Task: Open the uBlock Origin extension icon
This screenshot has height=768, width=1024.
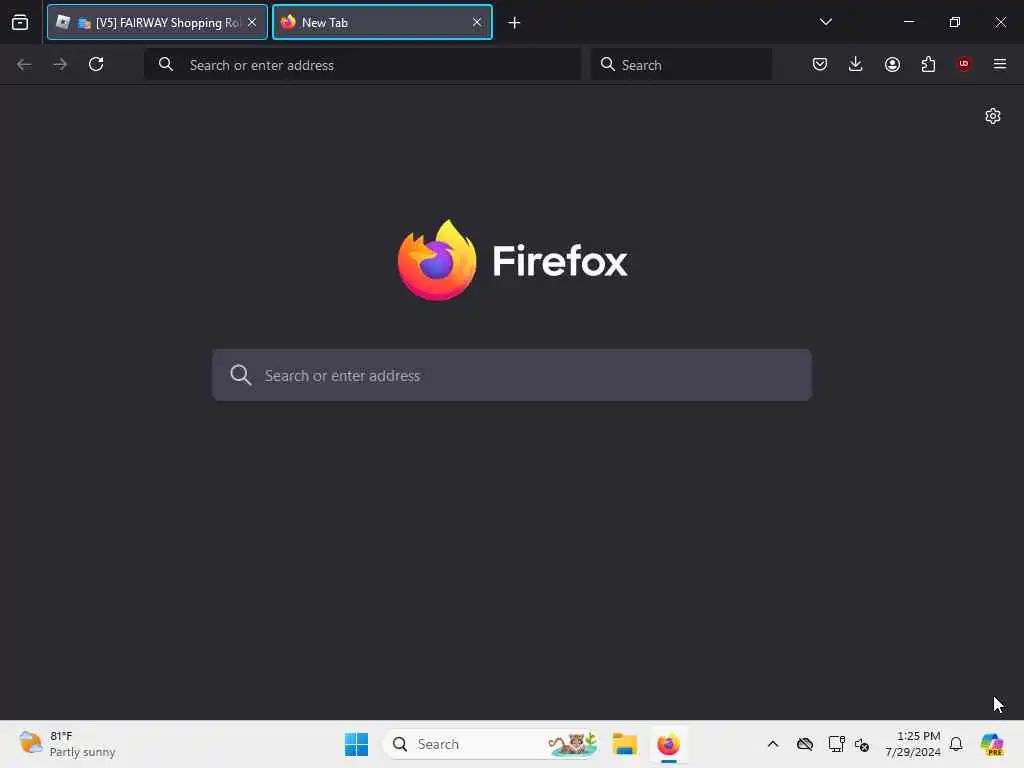Action: point(963,64)
